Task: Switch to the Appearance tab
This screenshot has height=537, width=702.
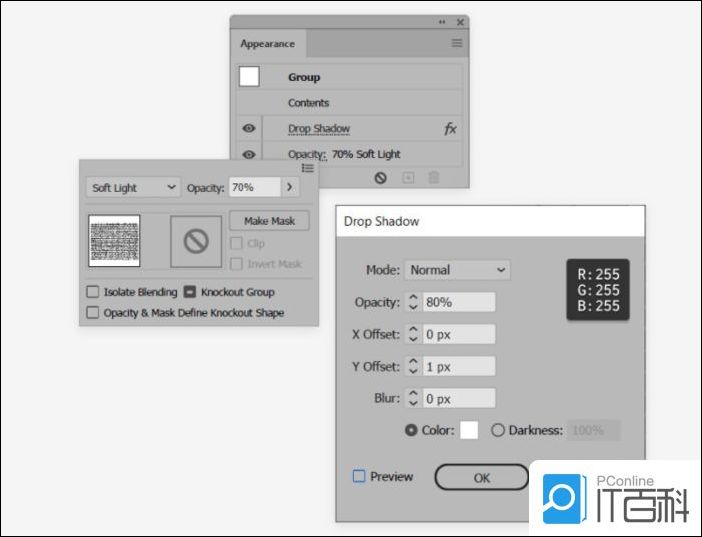Action: [x=268, y=43]
